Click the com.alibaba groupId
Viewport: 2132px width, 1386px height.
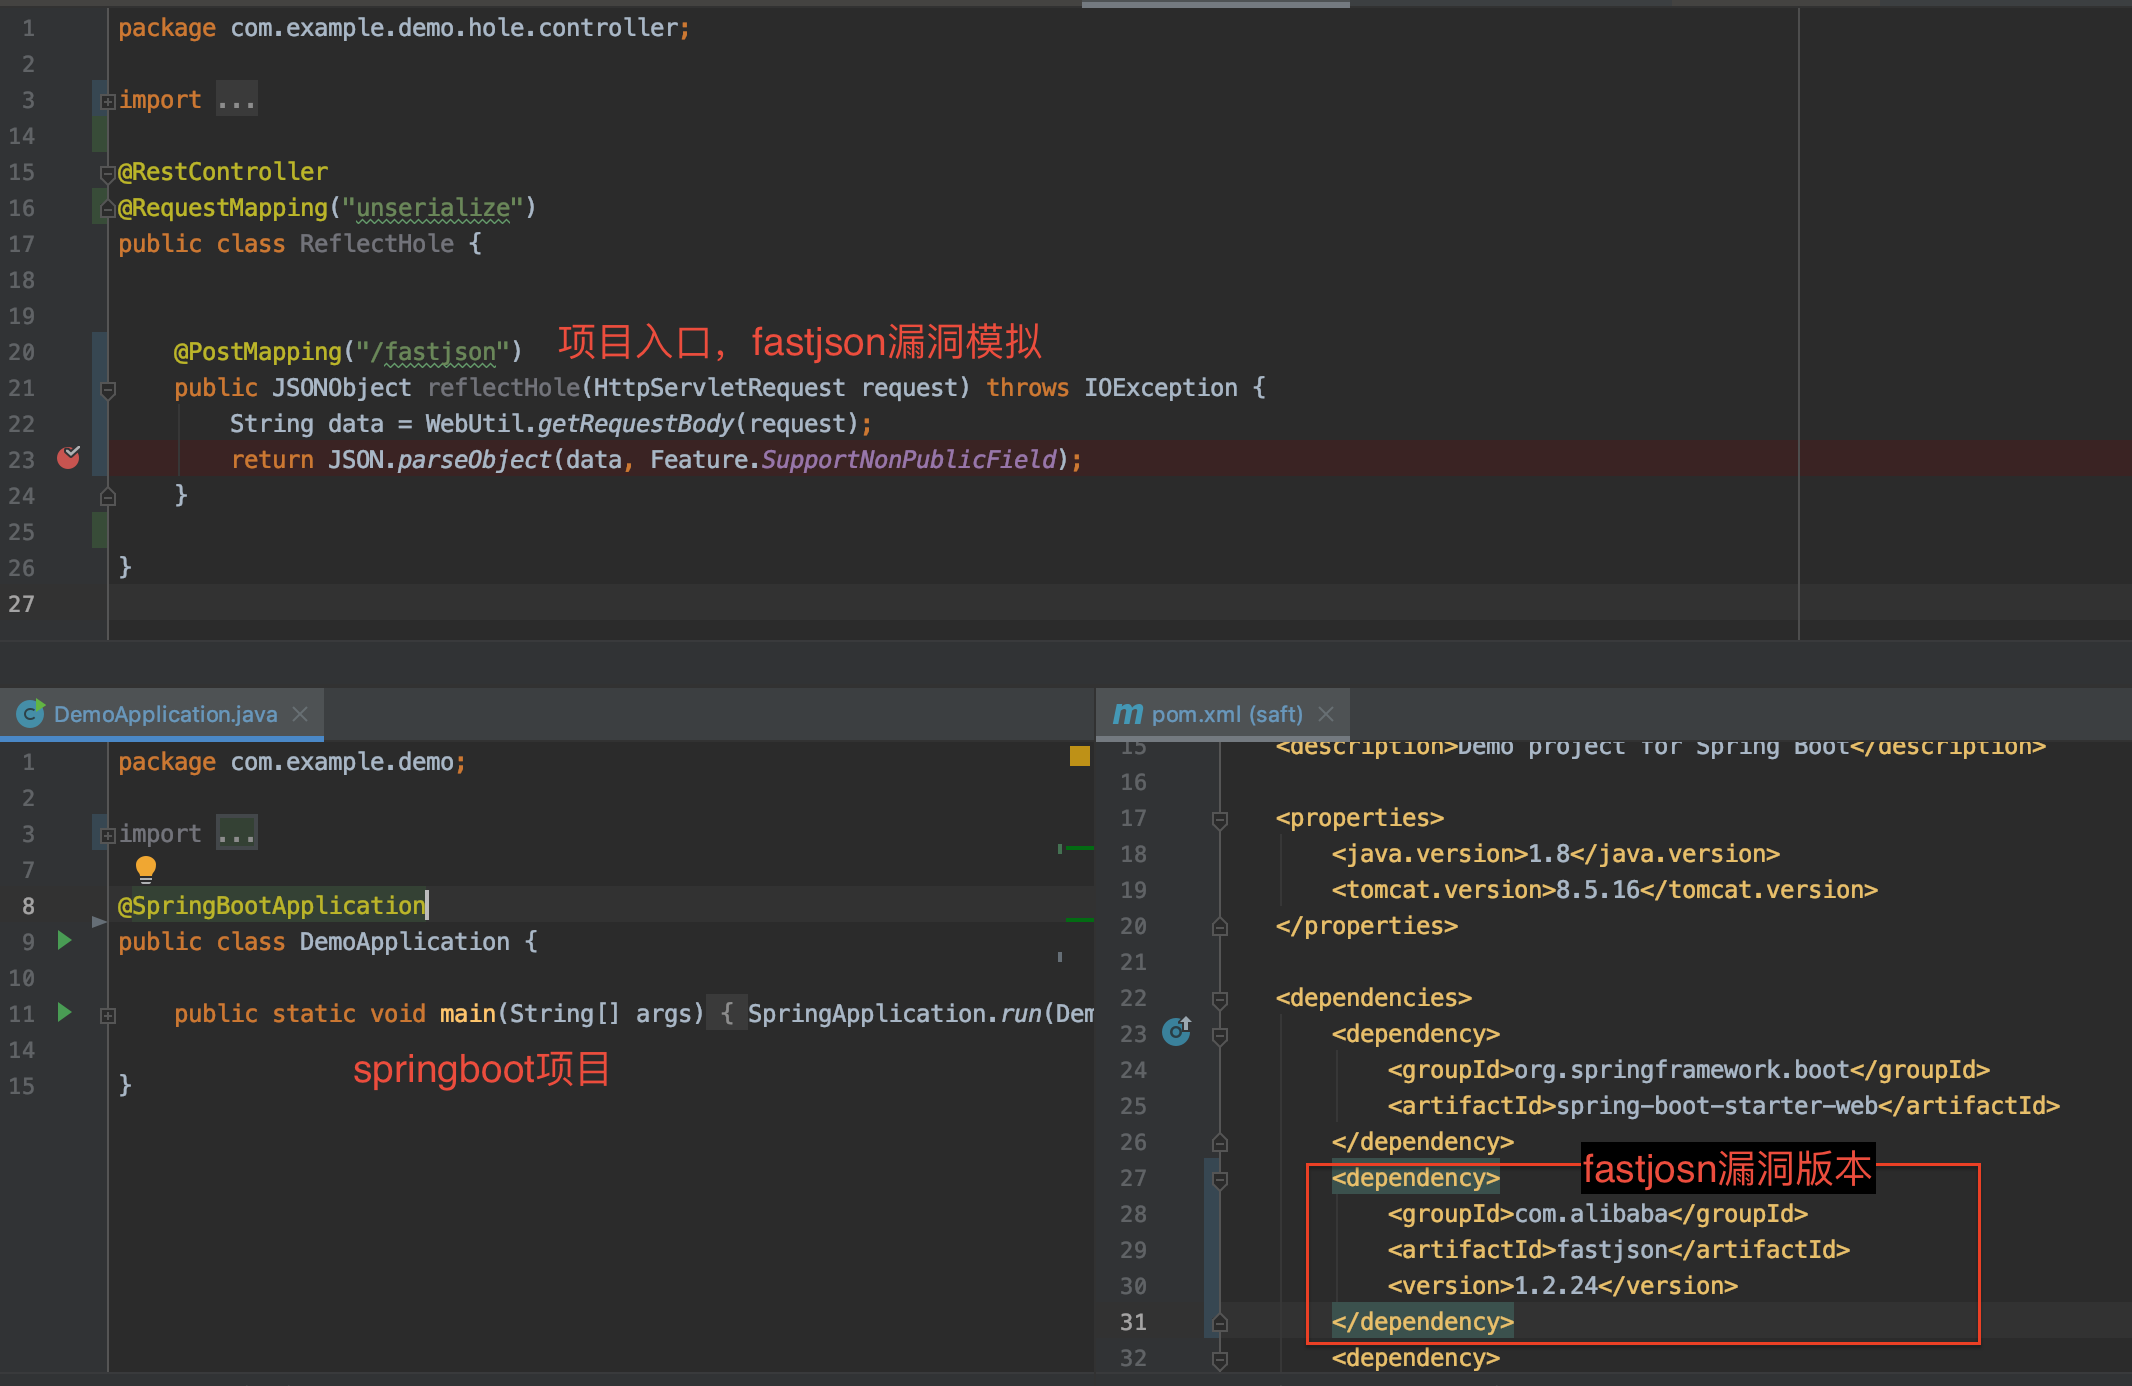1591,1213
